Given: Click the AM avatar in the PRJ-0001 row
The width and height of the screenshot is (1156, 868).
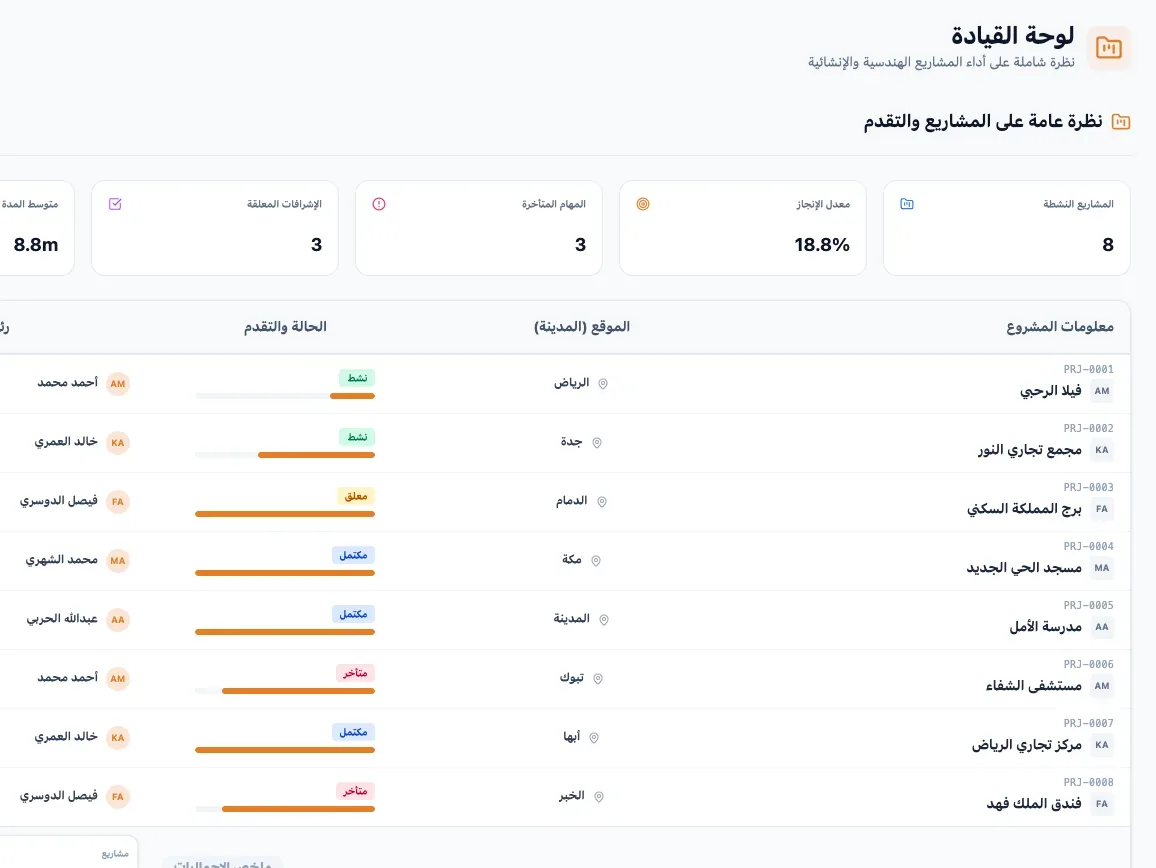Looking at the screenshot, I should coord(117,383).
